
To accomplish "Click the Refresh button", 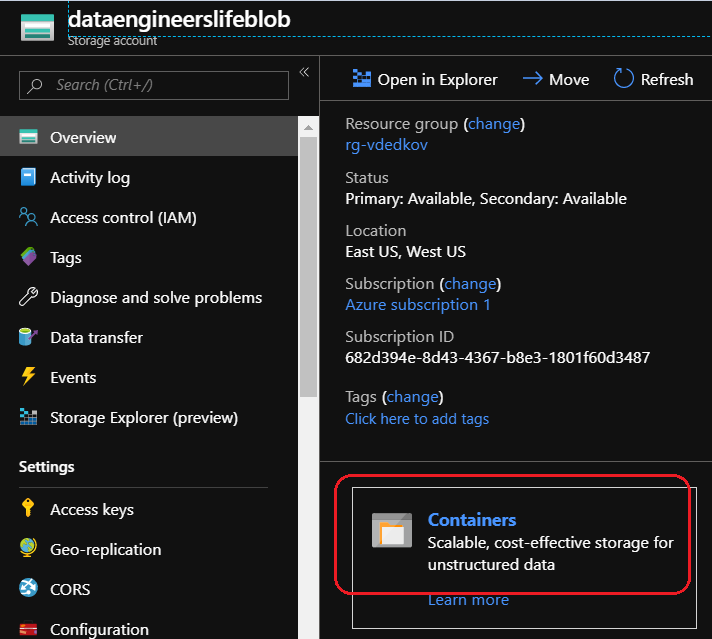I will click(x=653, y=79).
